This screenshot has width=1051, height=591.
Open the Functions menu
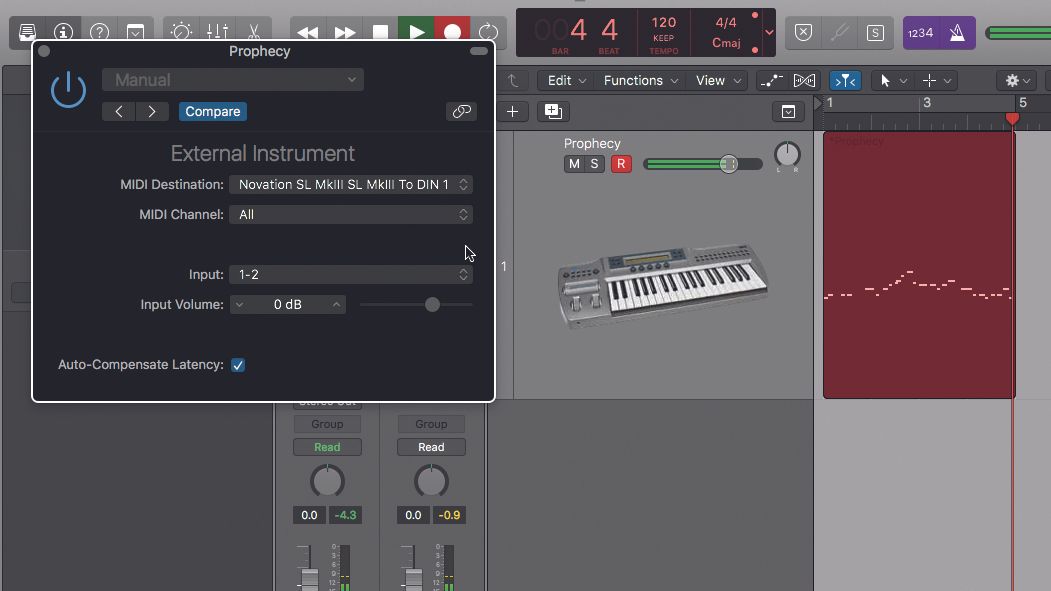pos(640,80)
